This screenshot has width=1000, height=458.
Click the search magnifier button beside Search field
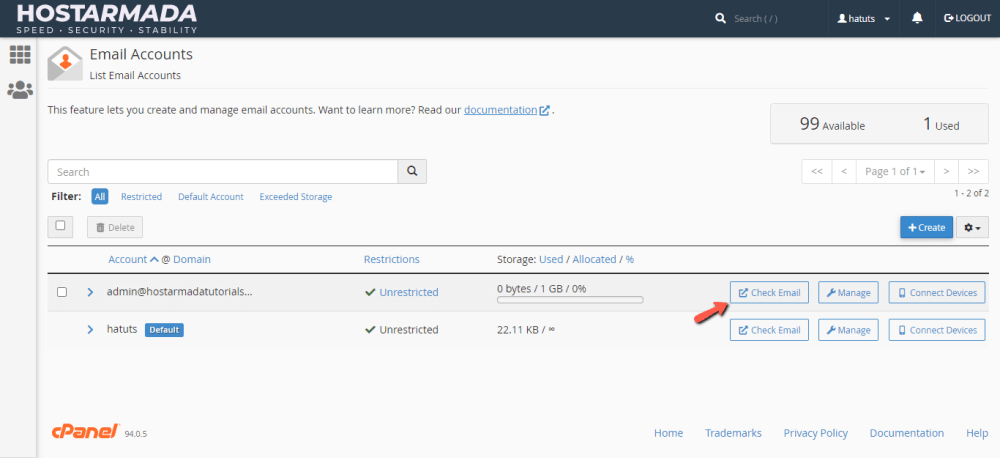412,172
